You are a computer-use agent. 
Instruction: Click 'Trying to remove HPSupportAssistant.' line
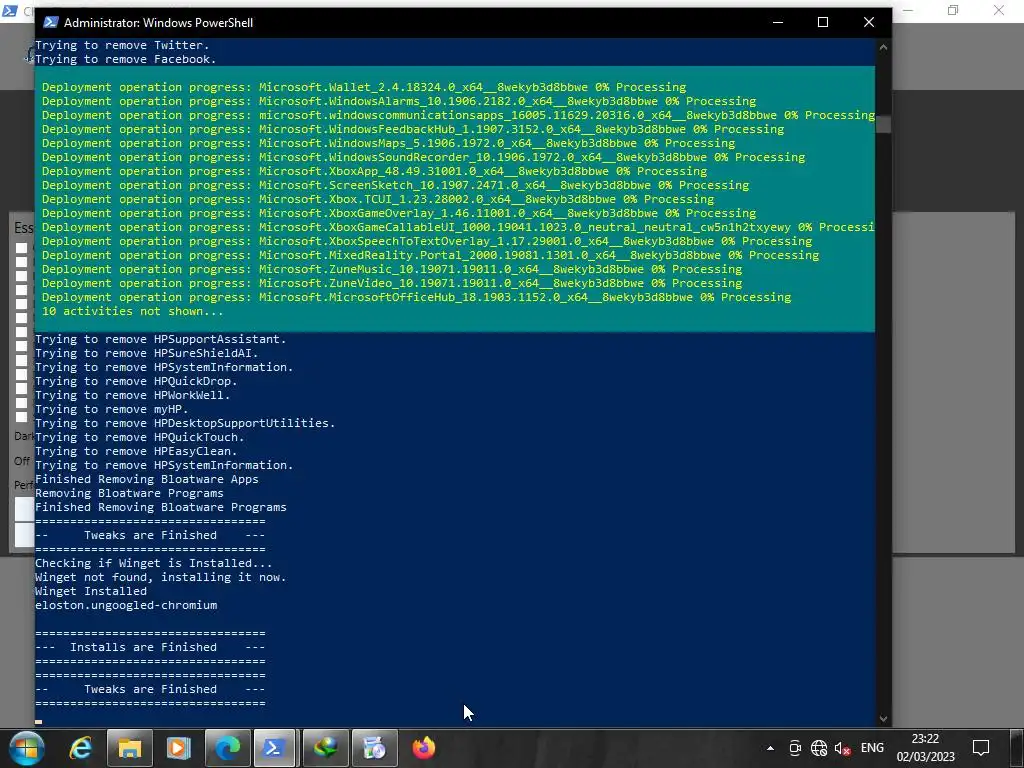161,339
